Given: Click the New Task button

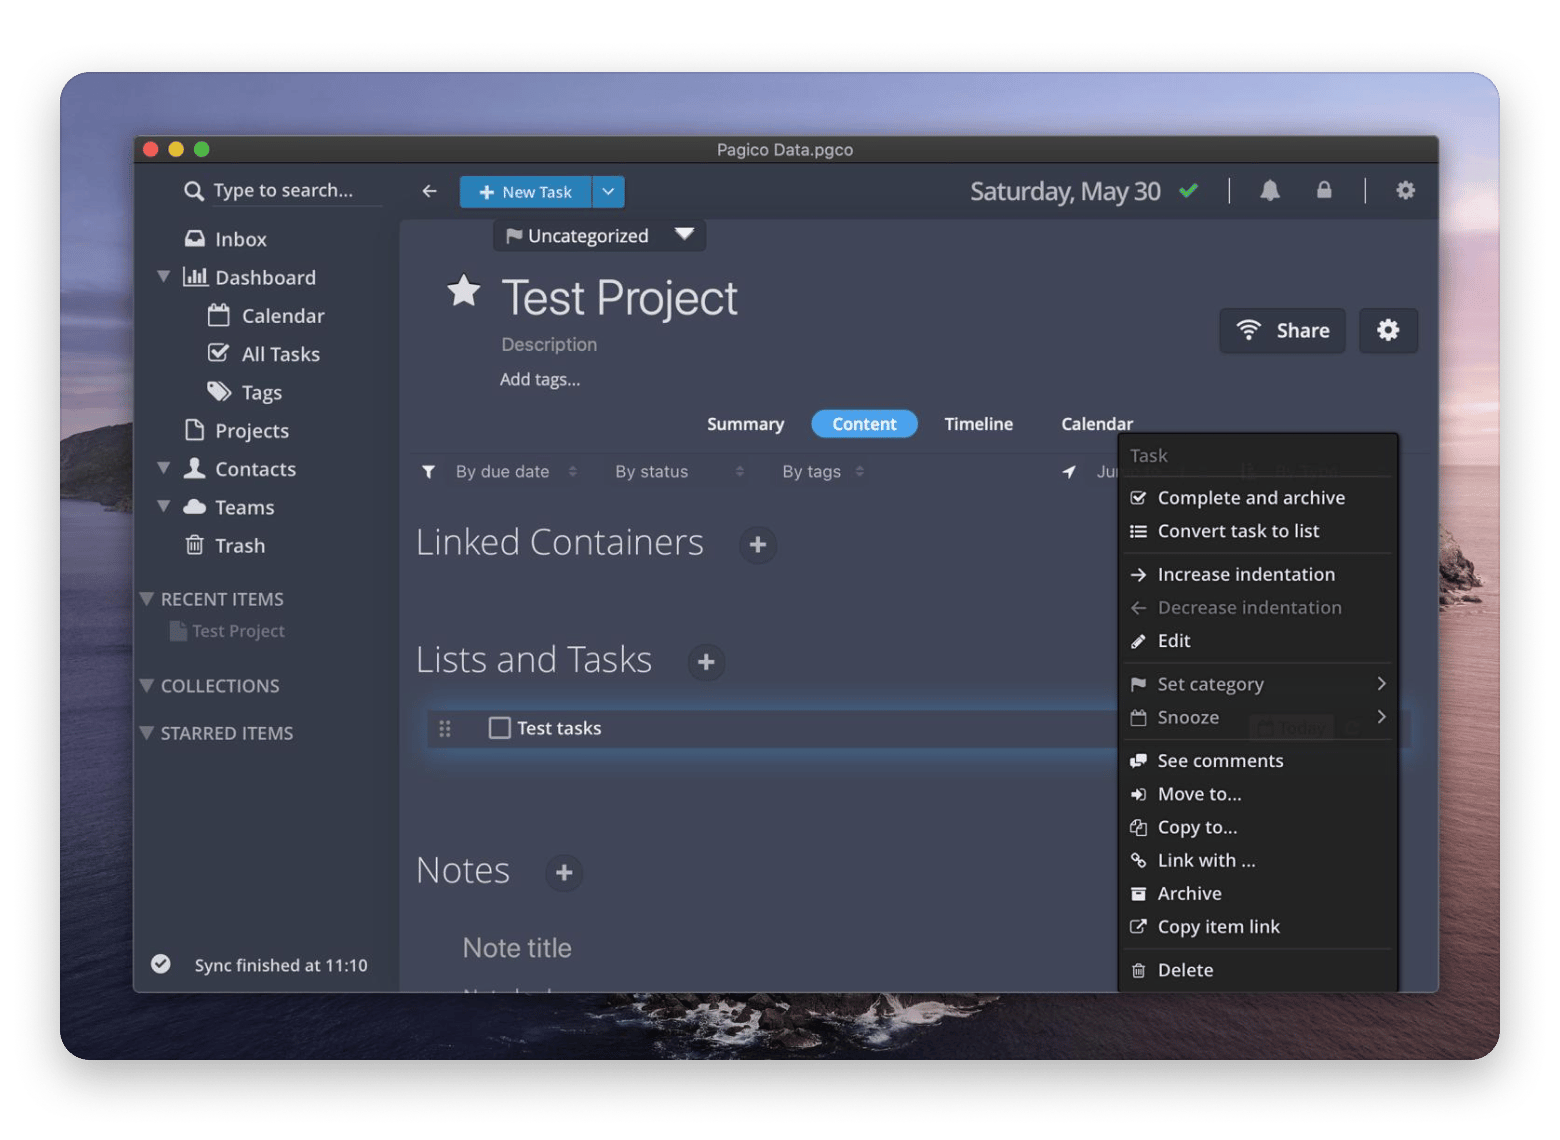Looking at the screenshot, I should 526,192.
